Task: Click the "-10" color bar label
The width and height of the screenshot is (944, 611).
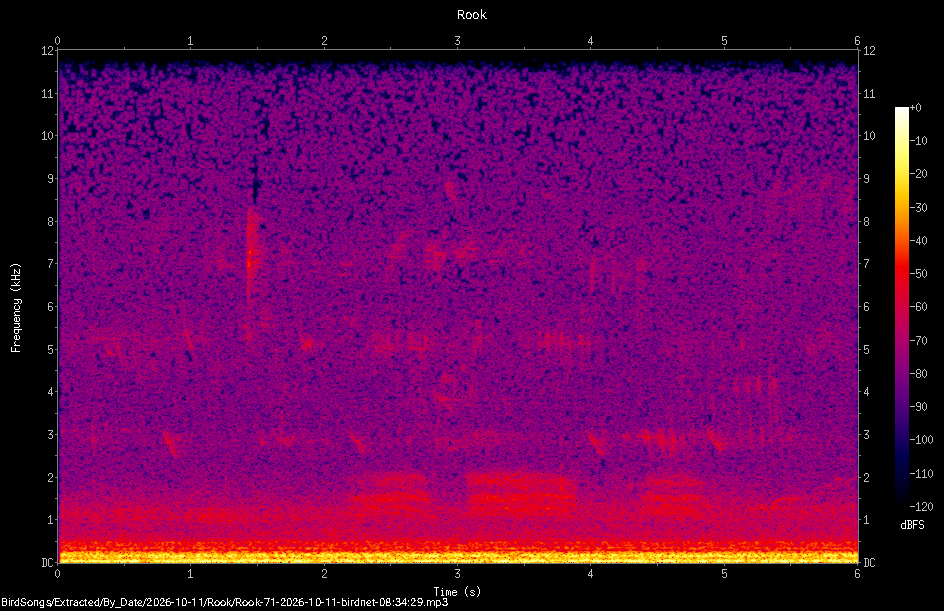Action: pos(918,141)
